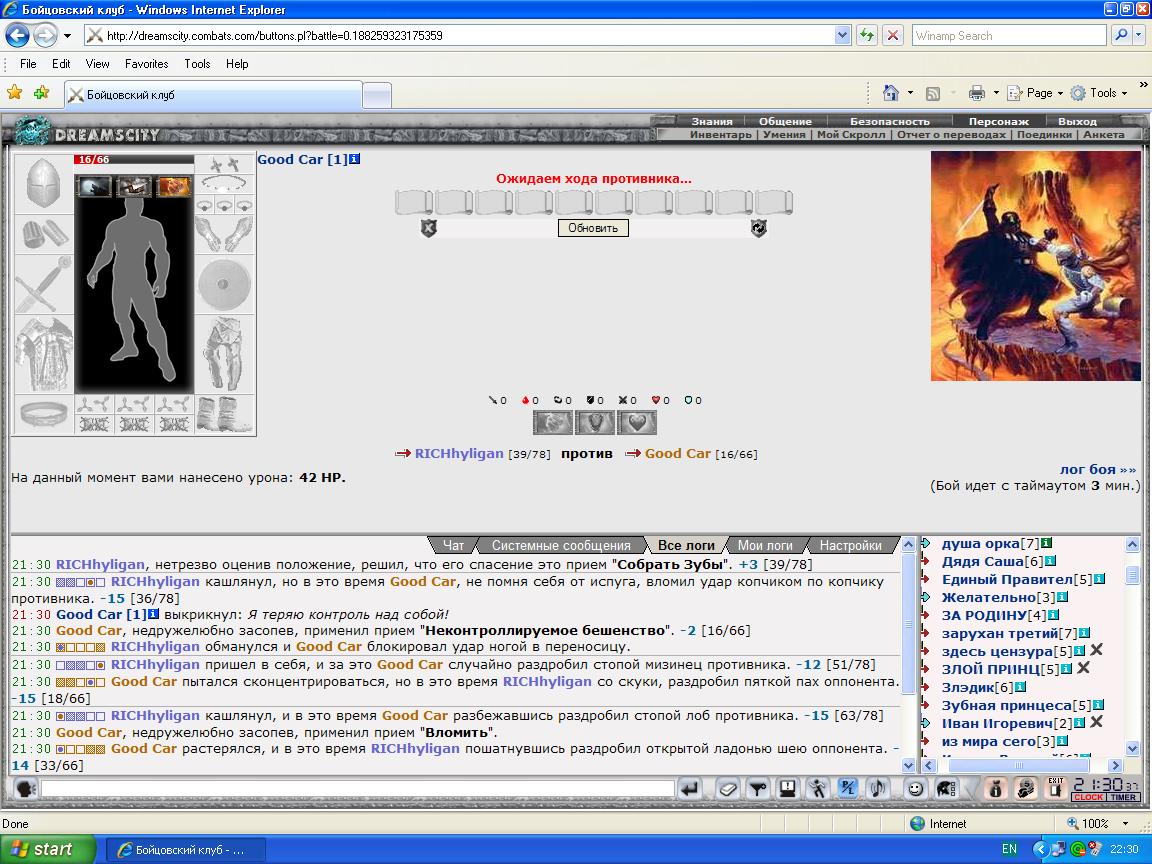The height and width of the screenshot is (864, 1152).
Task: Click the Winamp Search box
Action: pyautogui.click(x=1009, y=35)
